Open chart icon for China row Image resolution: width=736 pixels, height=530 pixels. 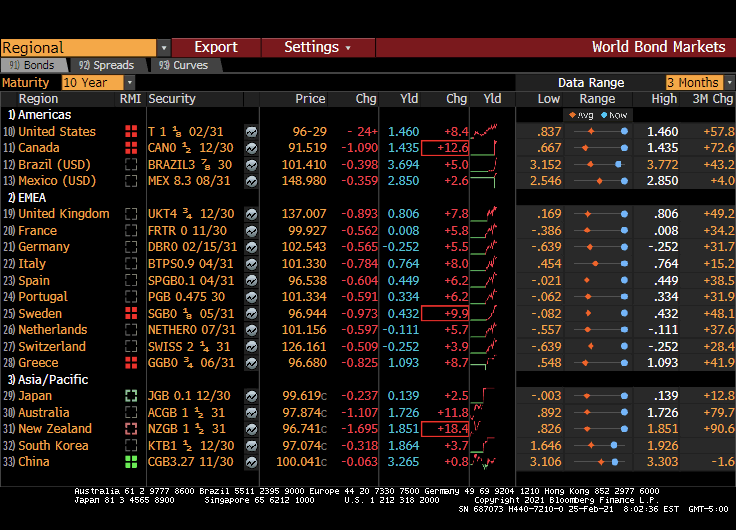click(252, 462)
